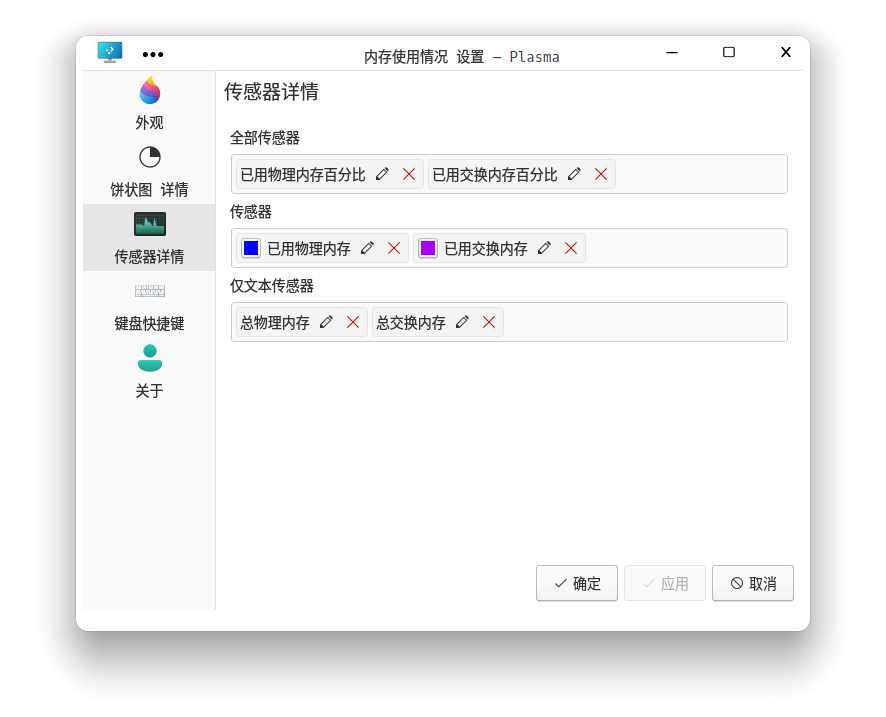Edit the 已用物理内存百分比 sensor label
886x717 pixels.
pos(382,174)
